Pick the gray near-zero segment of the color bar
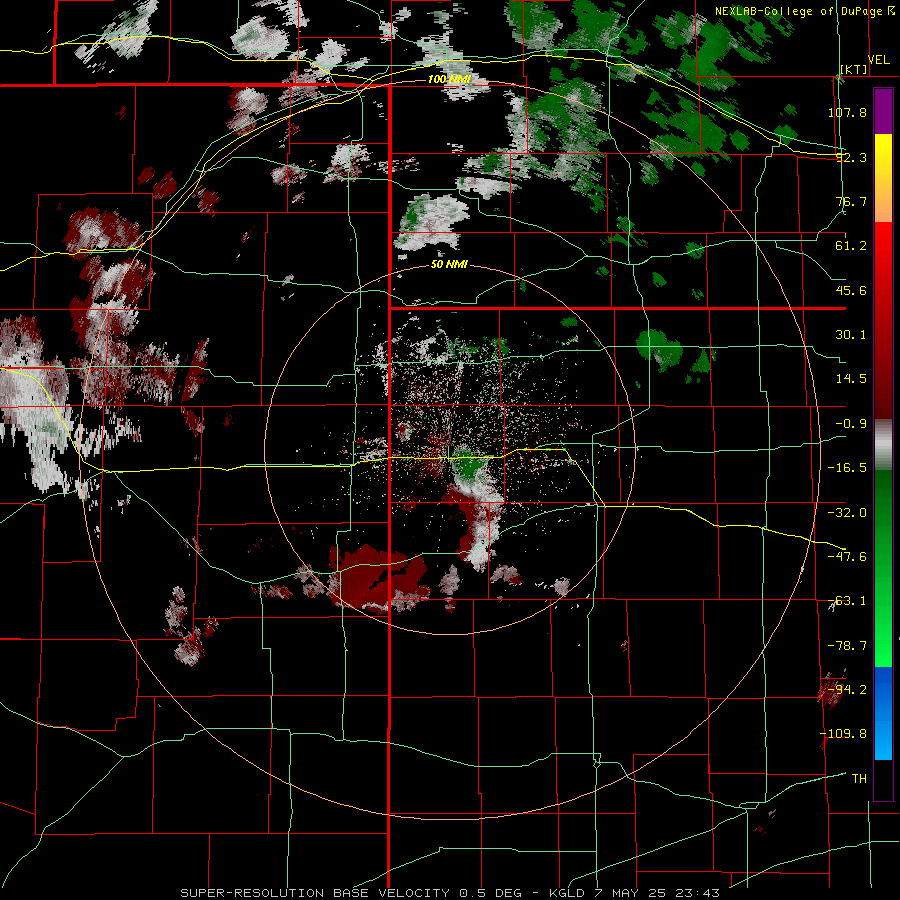This screenshot has height=900, width=900. click(883, 445)
